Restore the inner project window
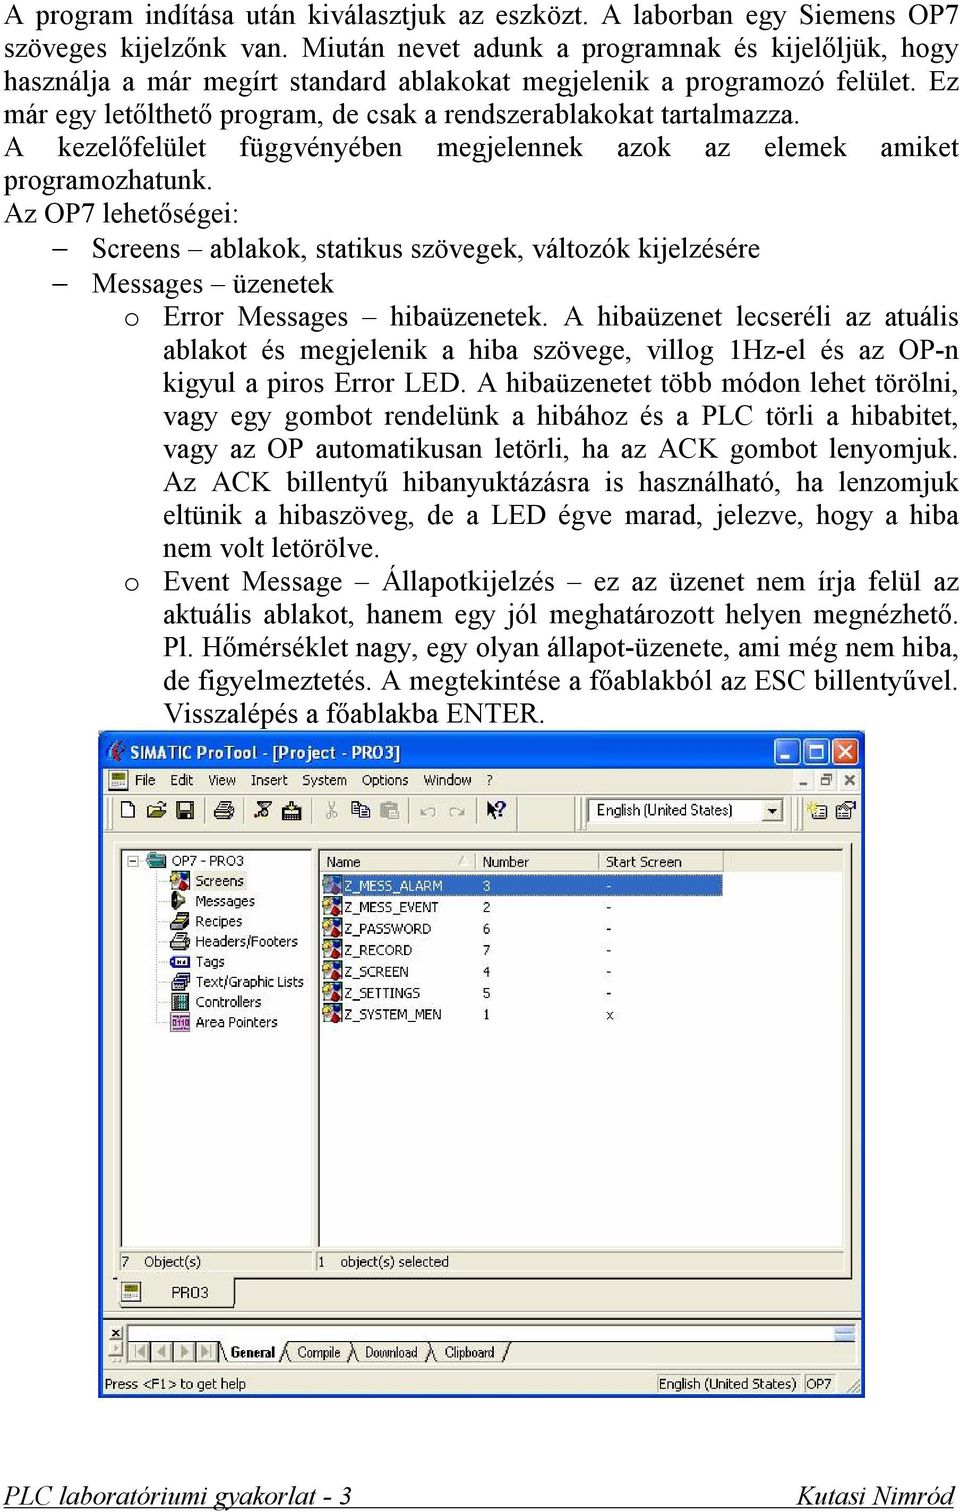The image size is (960, 1512). (x=826, y=780)
